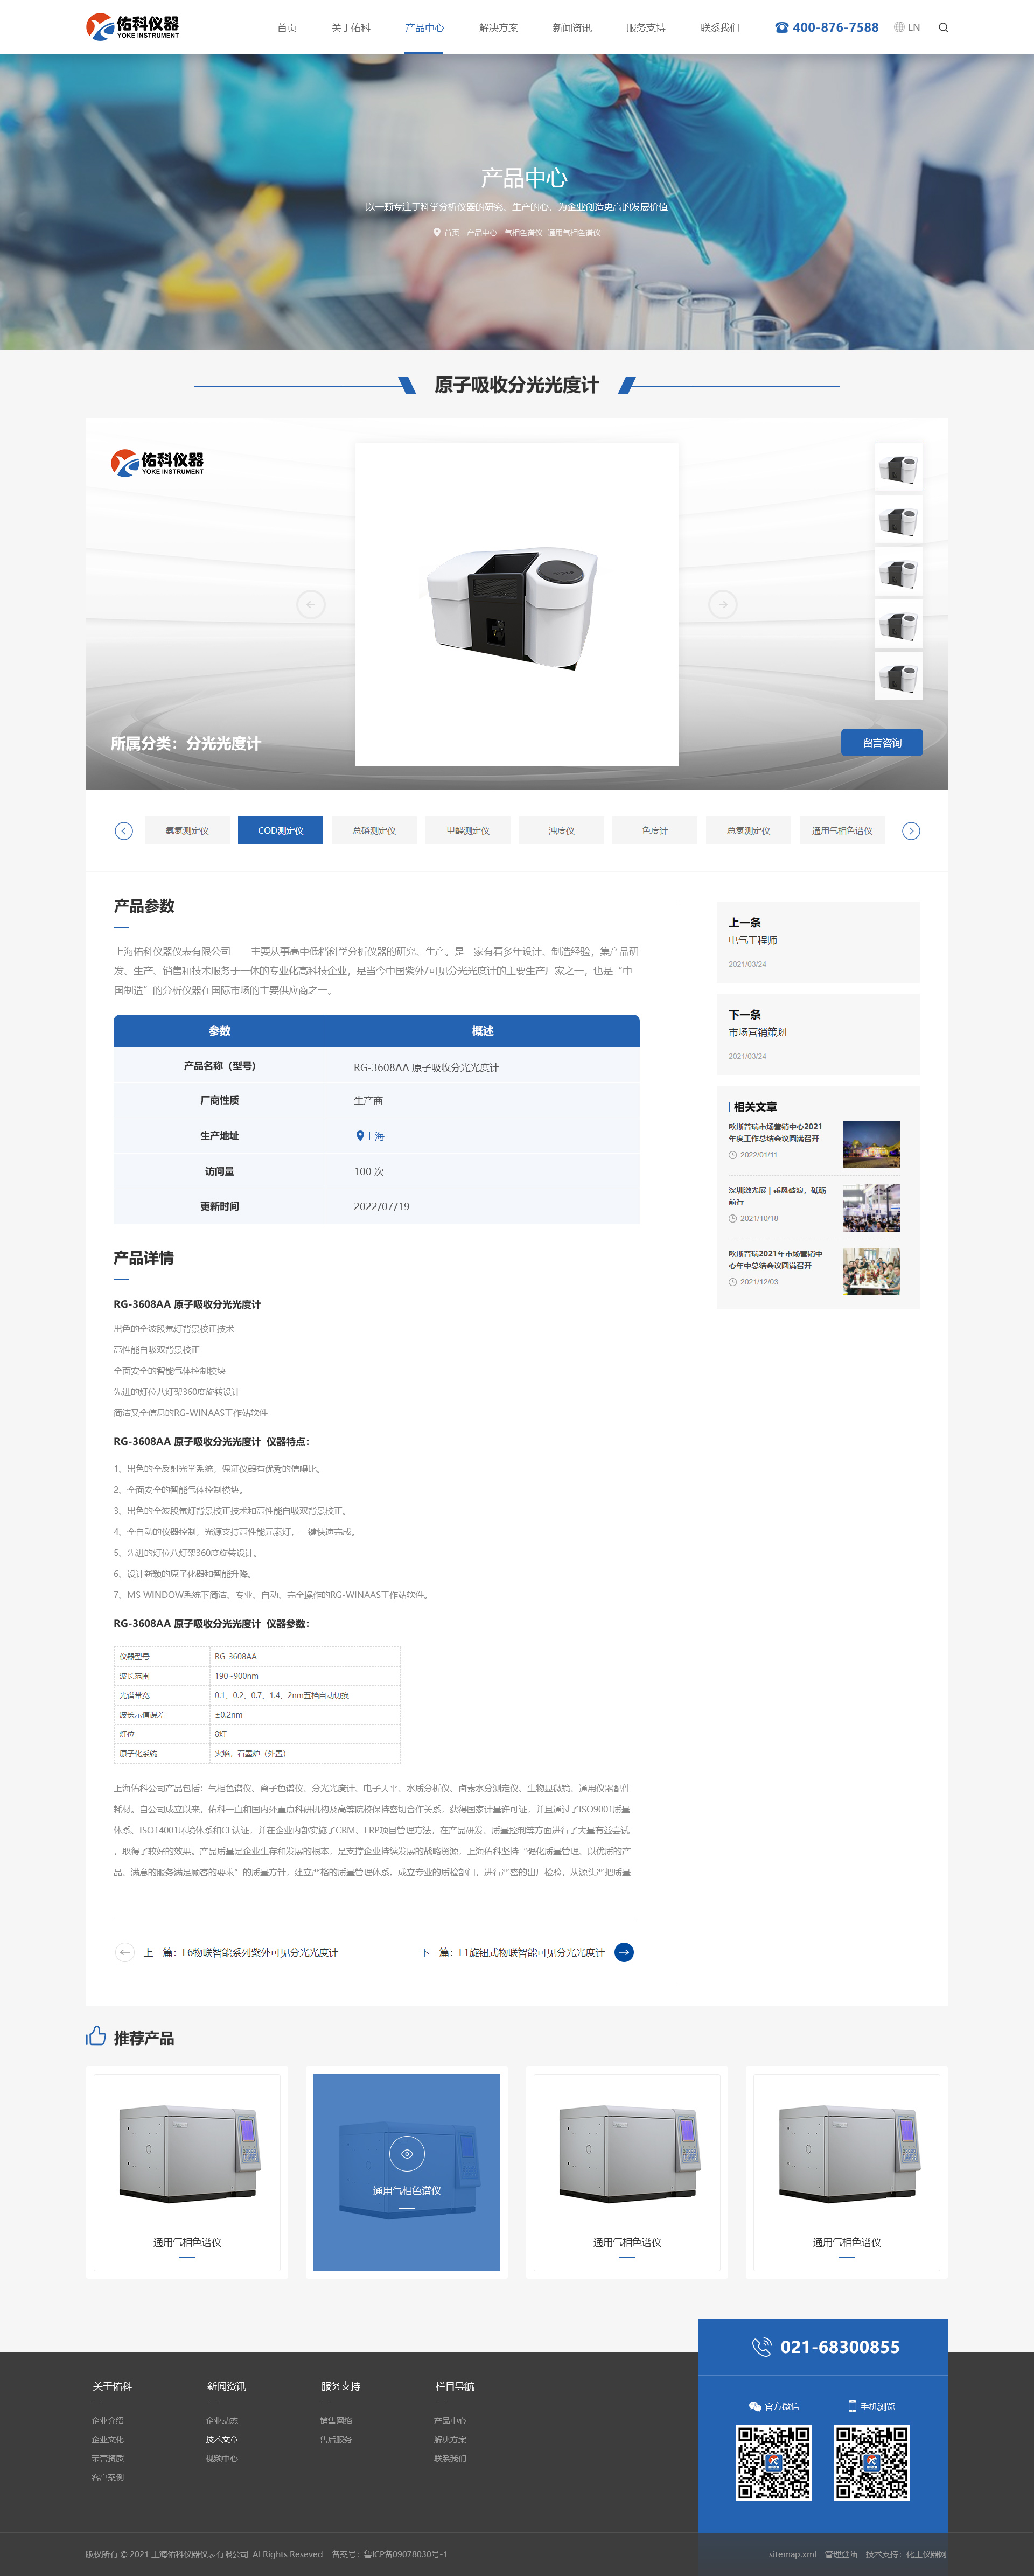
Task: Click the location pin icon in breadcrumb
Action: 437,232
